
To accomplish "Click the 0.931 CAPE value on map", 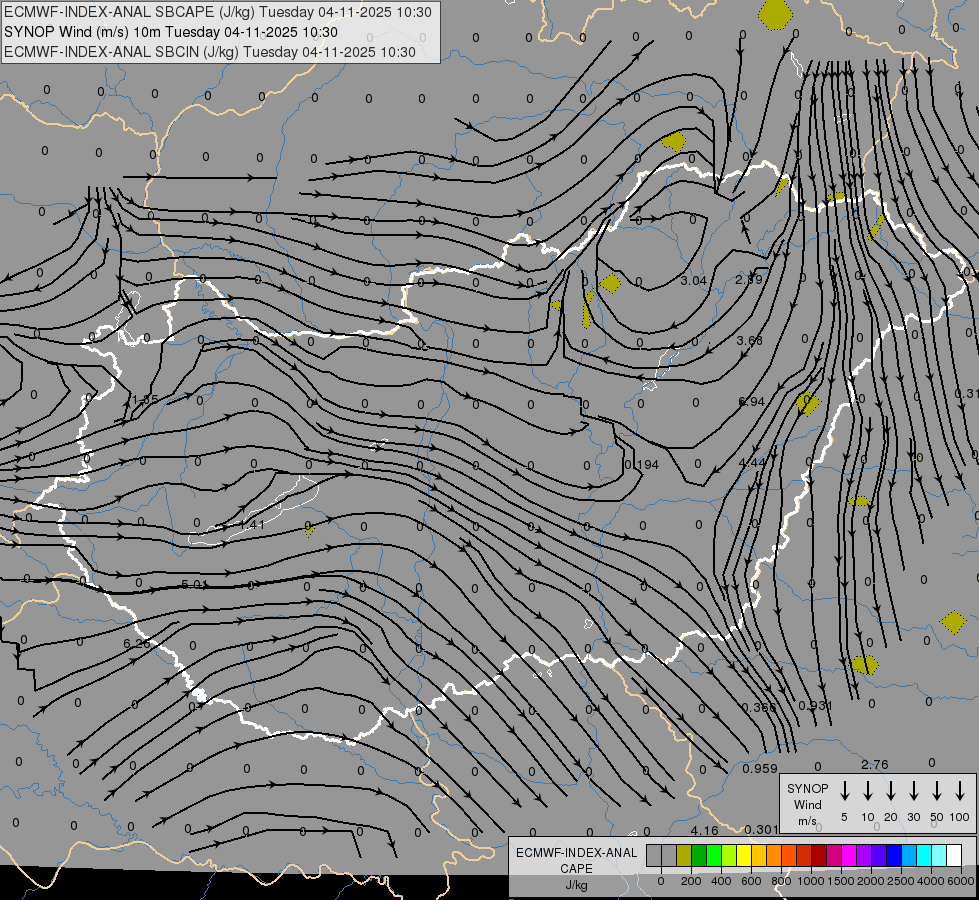I will click(815, 706).
